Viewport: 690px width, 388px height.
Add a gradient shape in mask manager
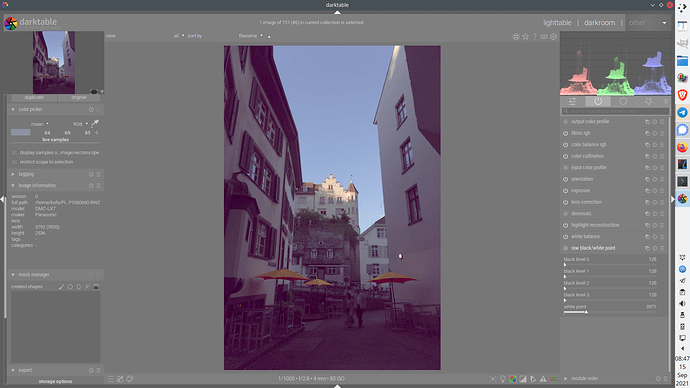tap(96, 286)
